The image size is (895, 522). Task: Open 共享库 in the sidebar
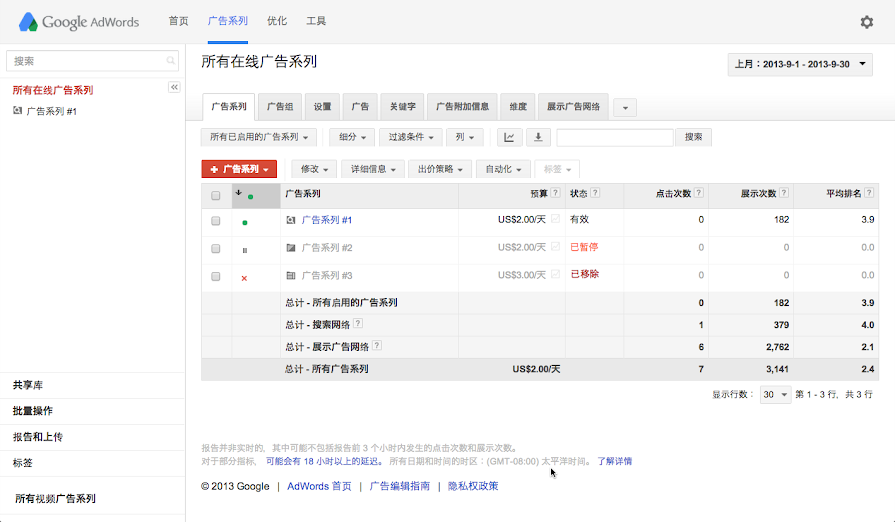[x=27, y=385]
